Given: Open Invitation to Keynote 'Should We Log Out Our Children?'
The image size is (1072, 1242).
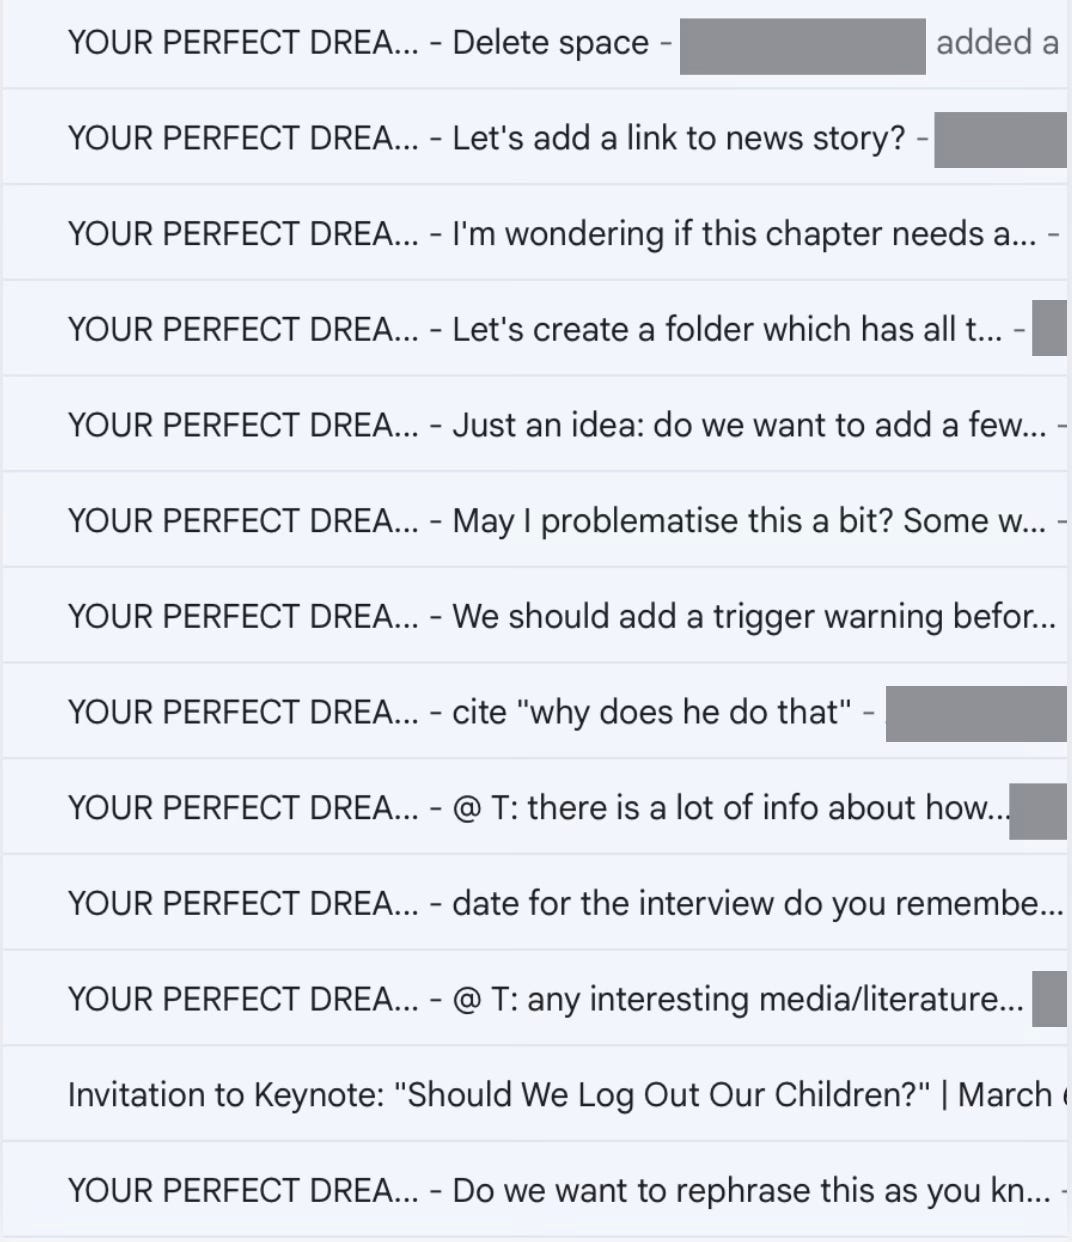Looking at the screenshot, I should [536, 1094].
